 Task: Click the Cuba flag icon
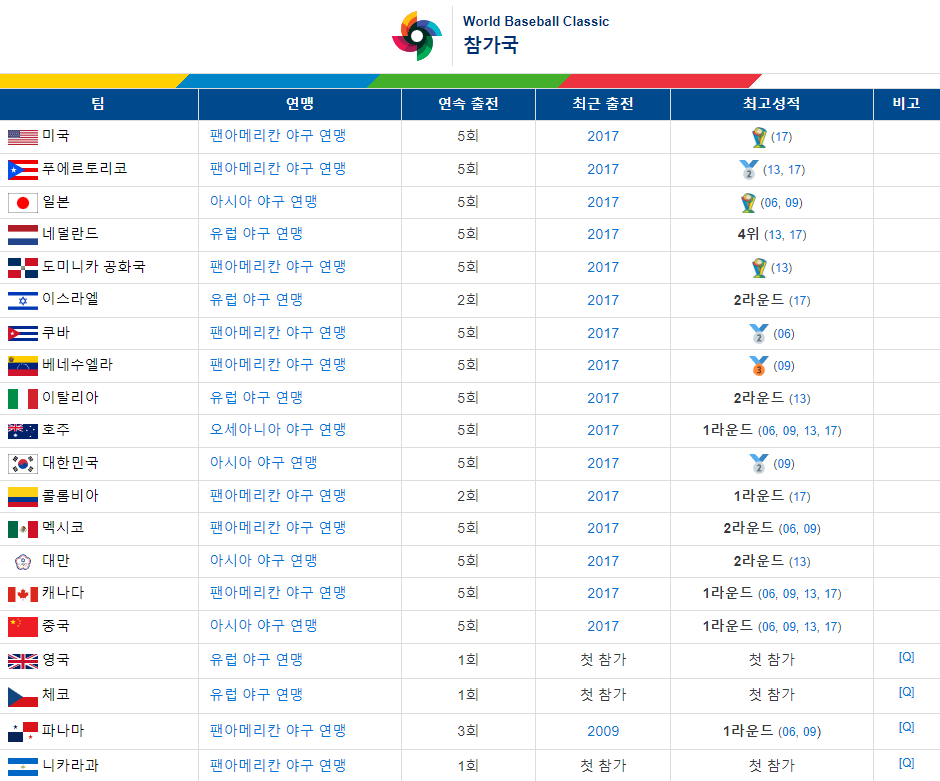(23, 333)
